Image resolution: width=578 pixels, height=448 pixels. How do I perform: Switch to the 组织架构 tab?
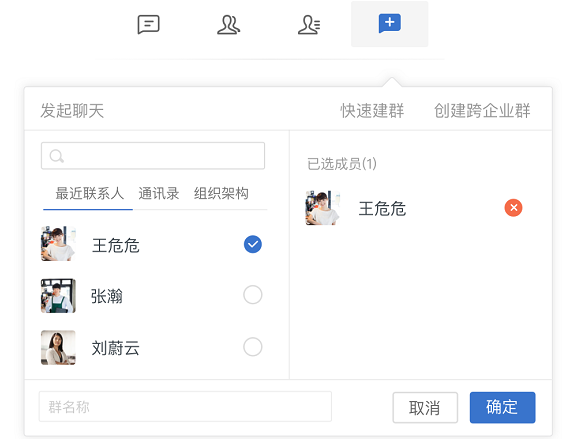[x=221, y=193]
